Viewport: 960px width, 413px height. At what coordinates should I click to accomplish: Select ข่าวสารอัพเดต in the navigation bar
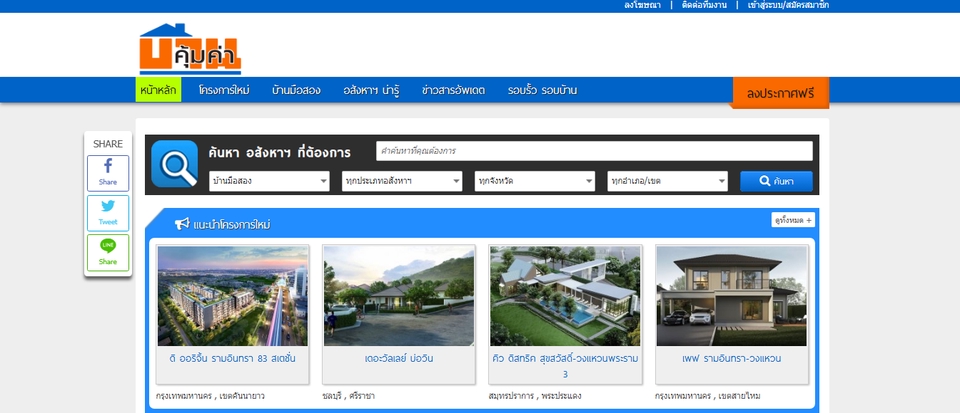coord(453,90)
